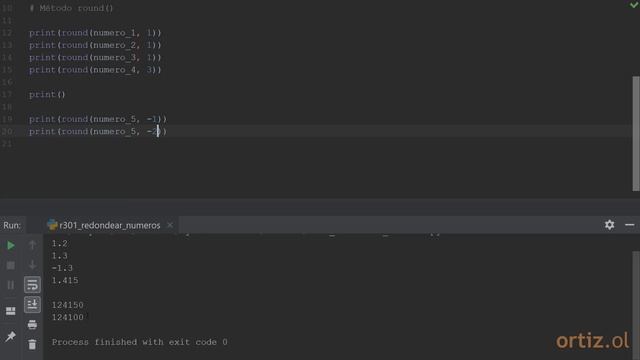
Task: Click the editor vertical scrollbar
Action: point(636,133)
